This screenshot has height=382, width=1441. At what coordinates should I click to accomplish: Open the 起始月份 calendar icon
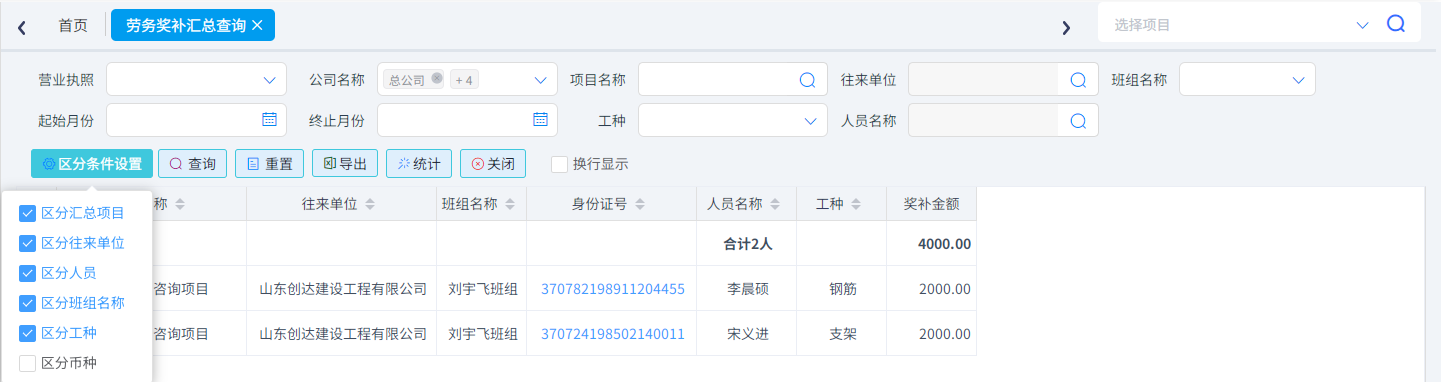(x=269, y=119)
